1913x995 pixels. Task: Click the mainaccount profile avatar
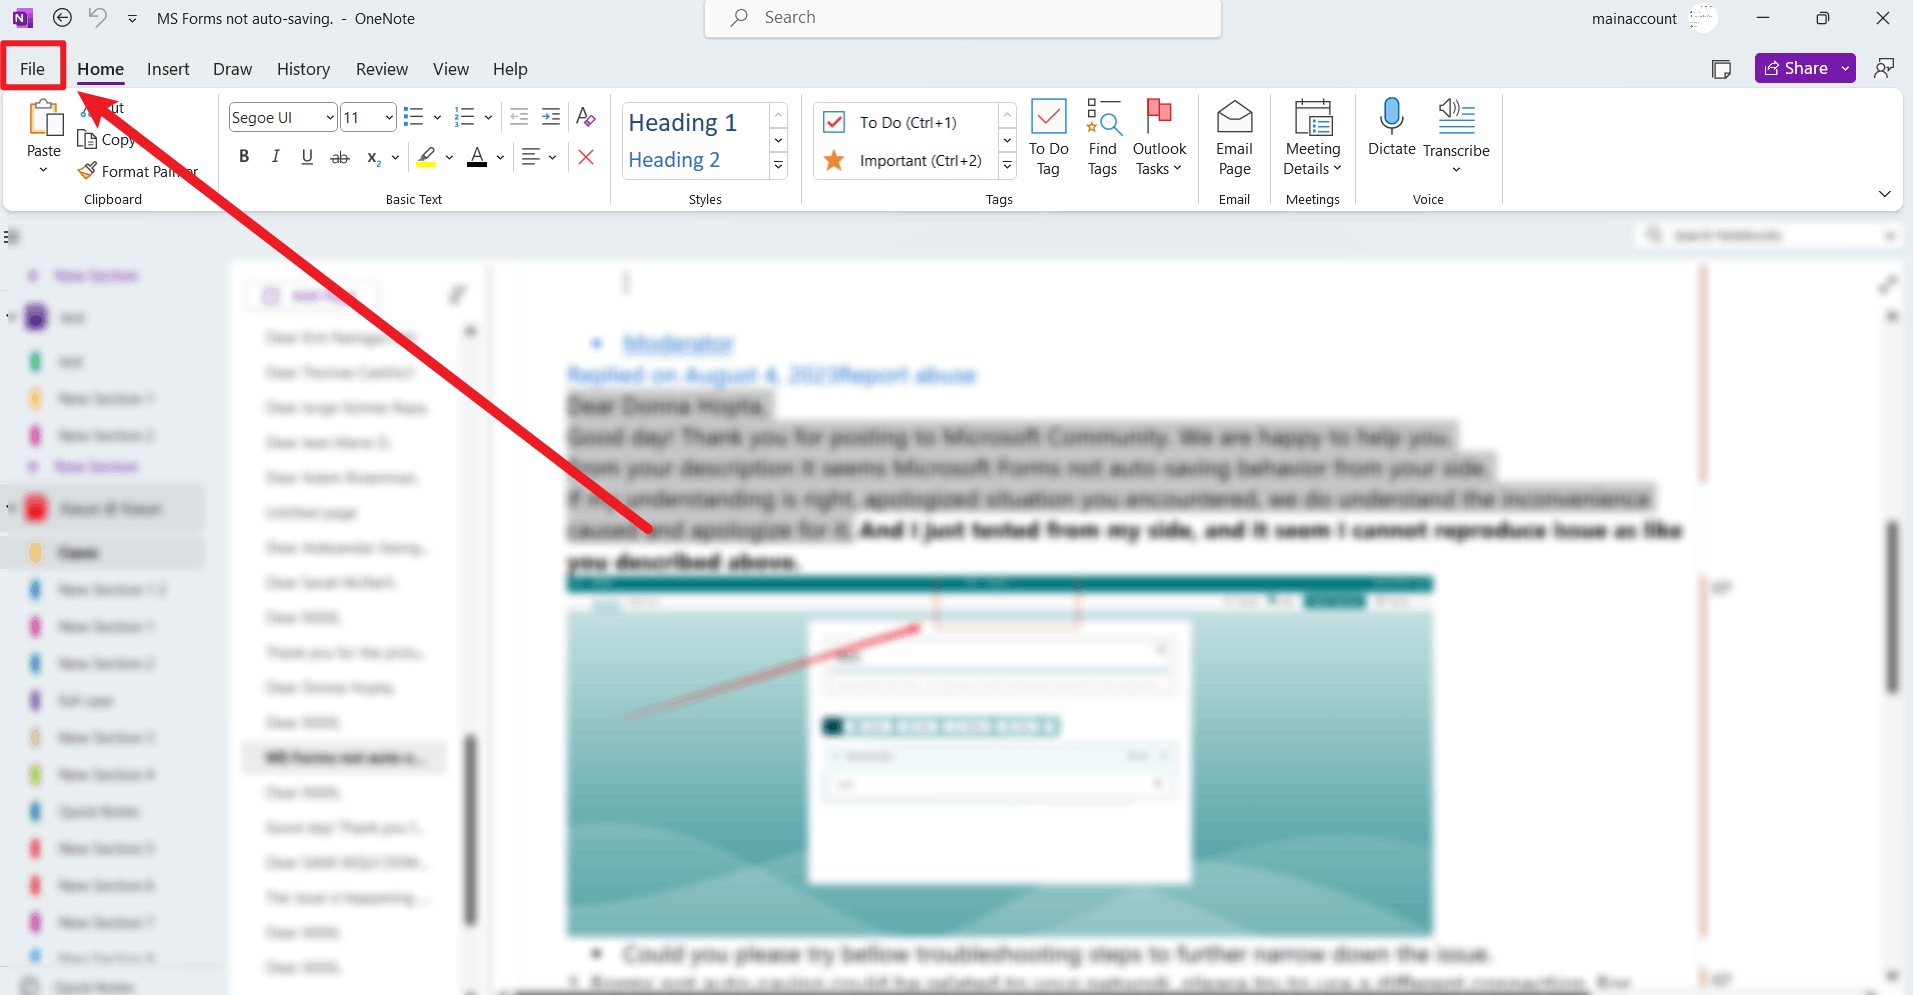tap(1702, 18)
